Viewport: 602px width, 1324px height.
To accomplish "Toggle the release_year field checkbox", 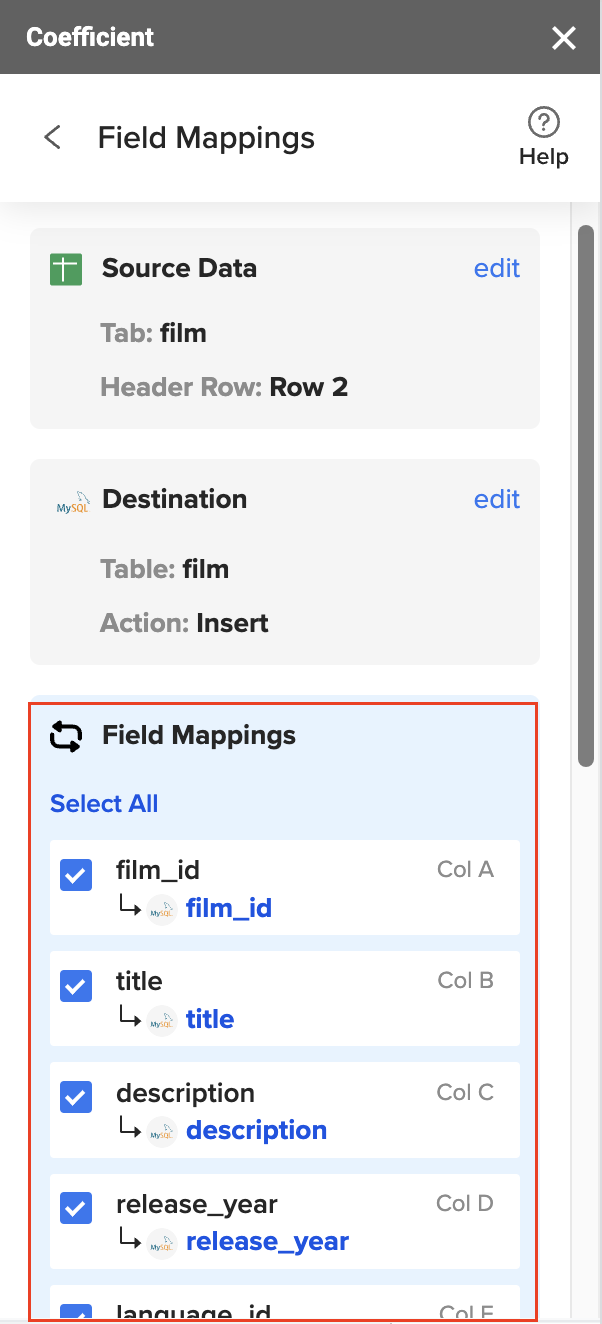I will [x=75, y=1208].
